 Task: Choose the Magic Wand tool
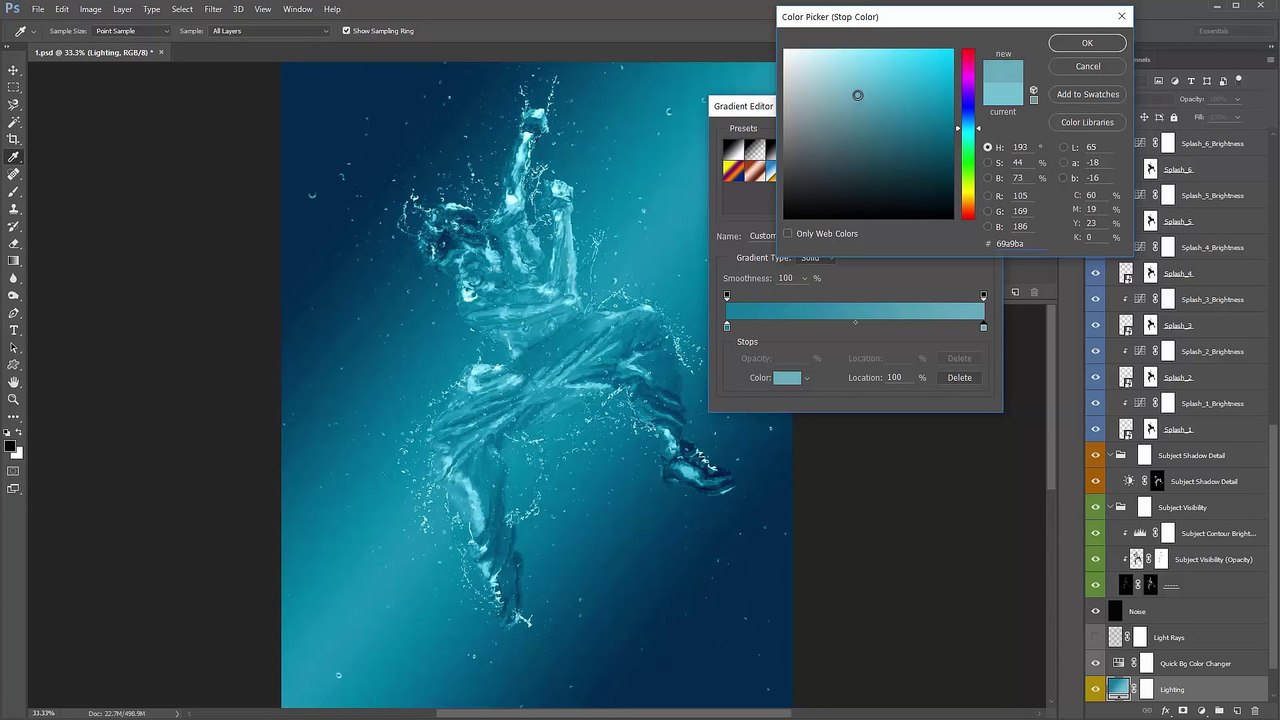(14, 122)
